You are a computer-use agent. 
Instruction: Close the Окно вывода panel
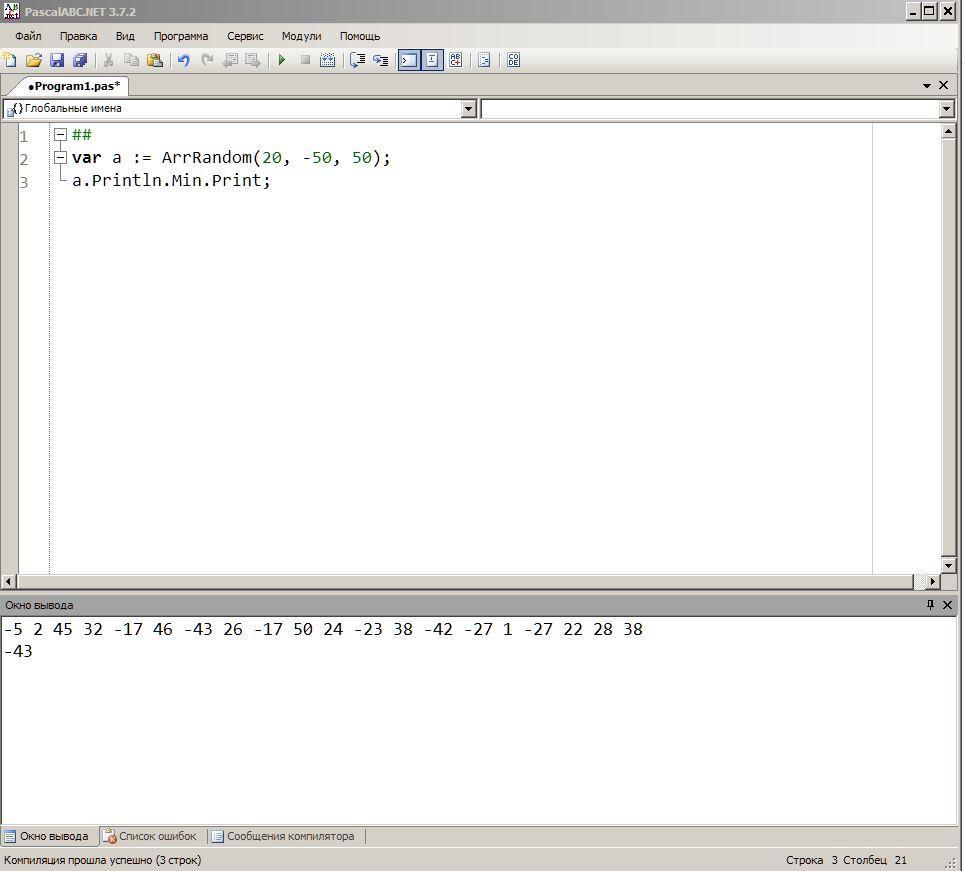tap(948, 605)
